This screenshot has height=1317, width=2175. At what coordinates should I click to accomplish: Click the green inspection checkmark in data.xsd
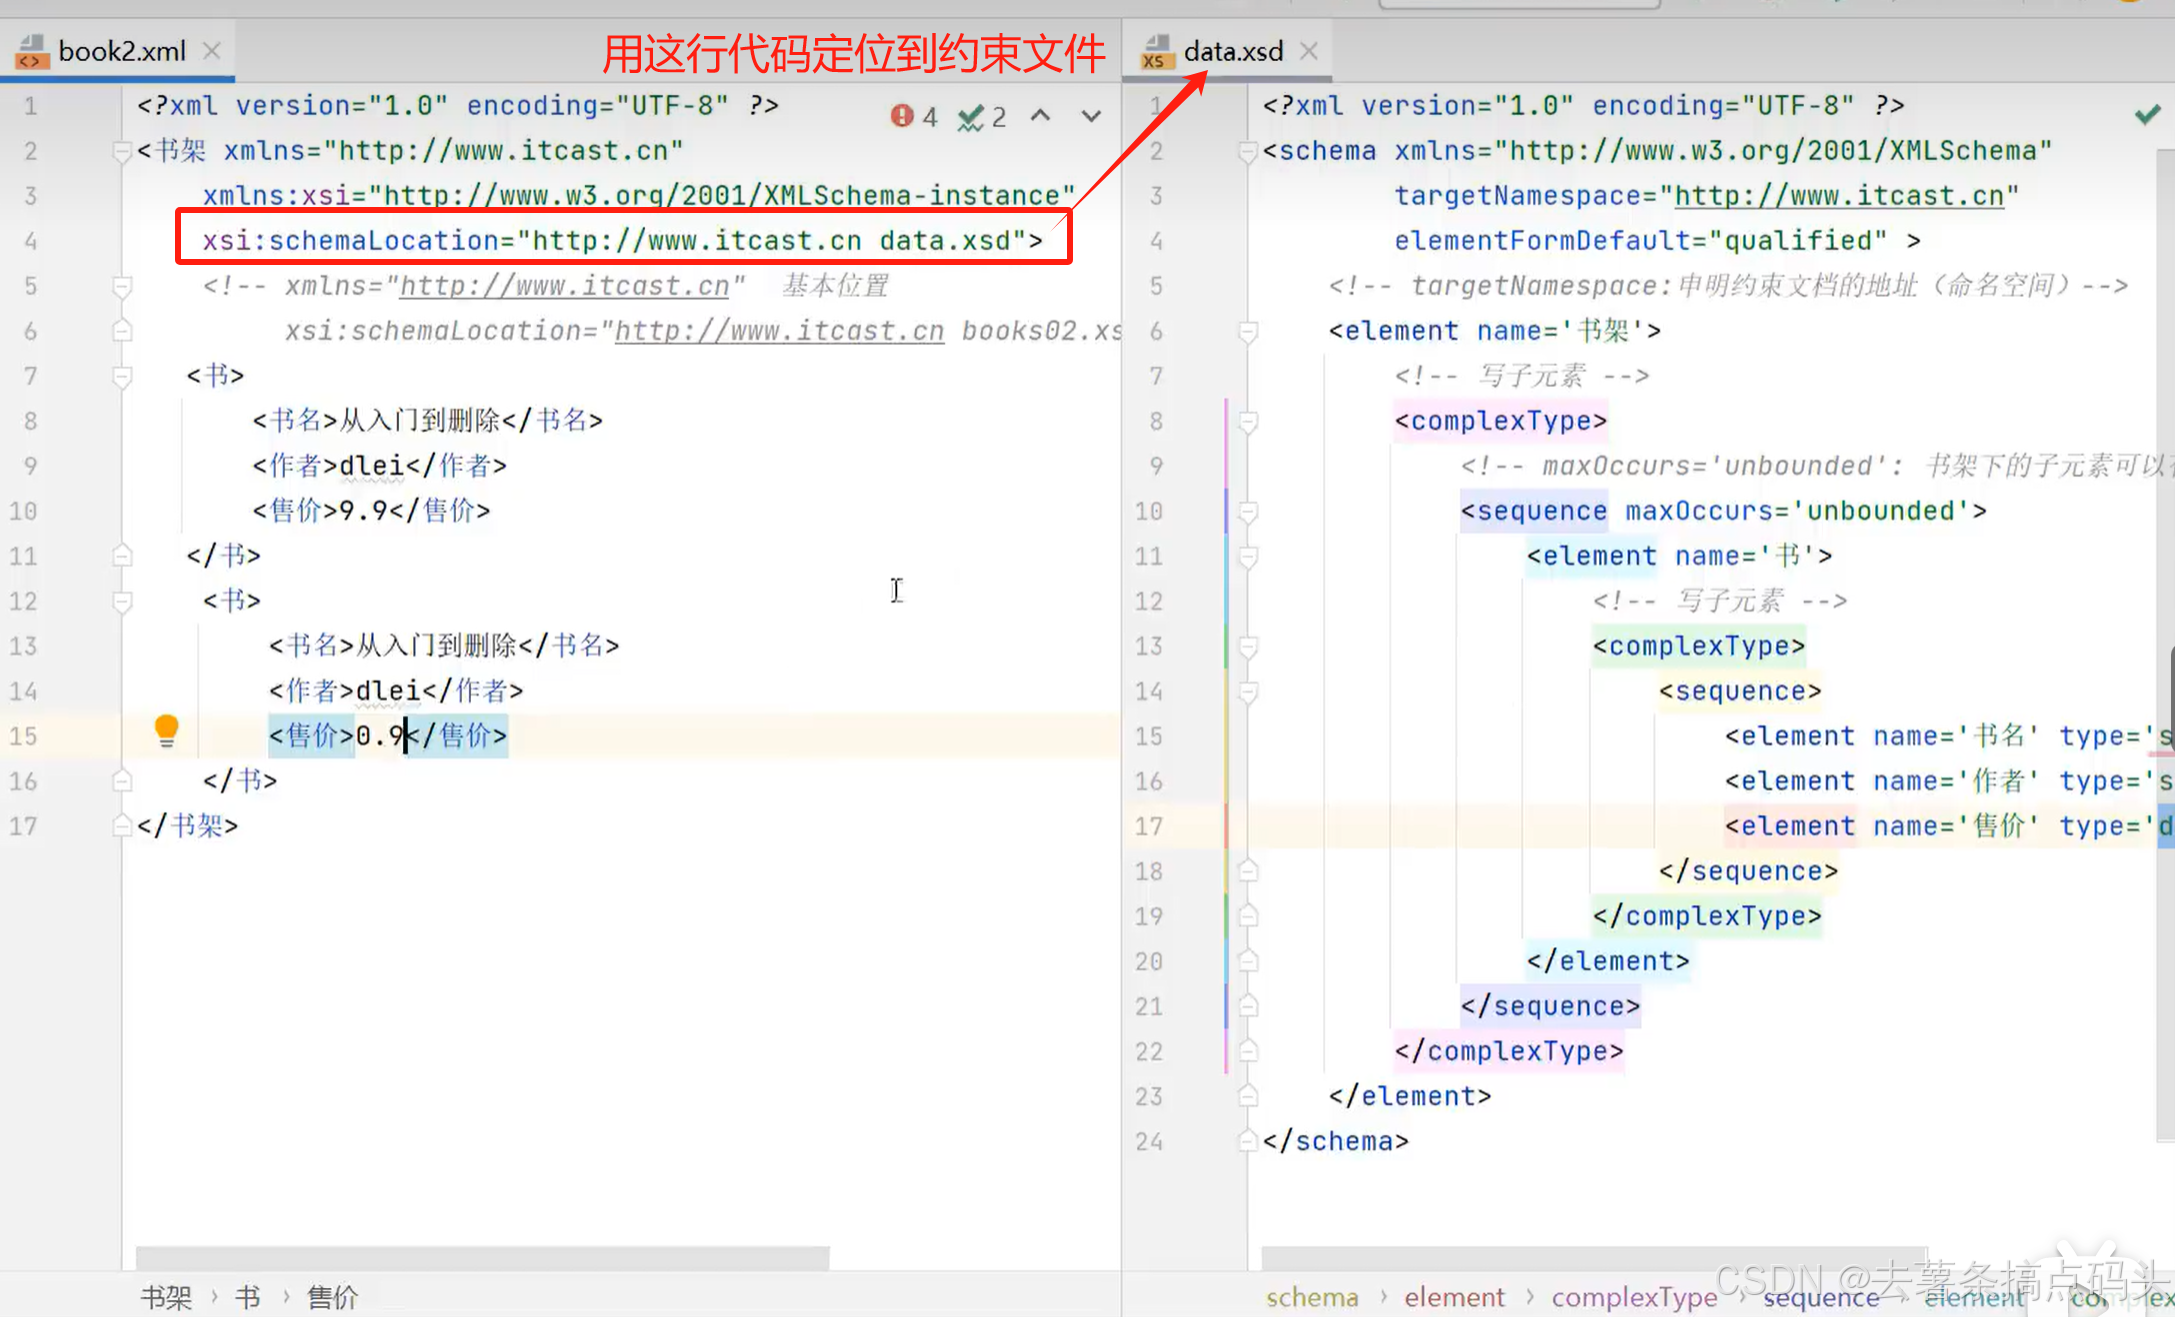(2147, 114)
